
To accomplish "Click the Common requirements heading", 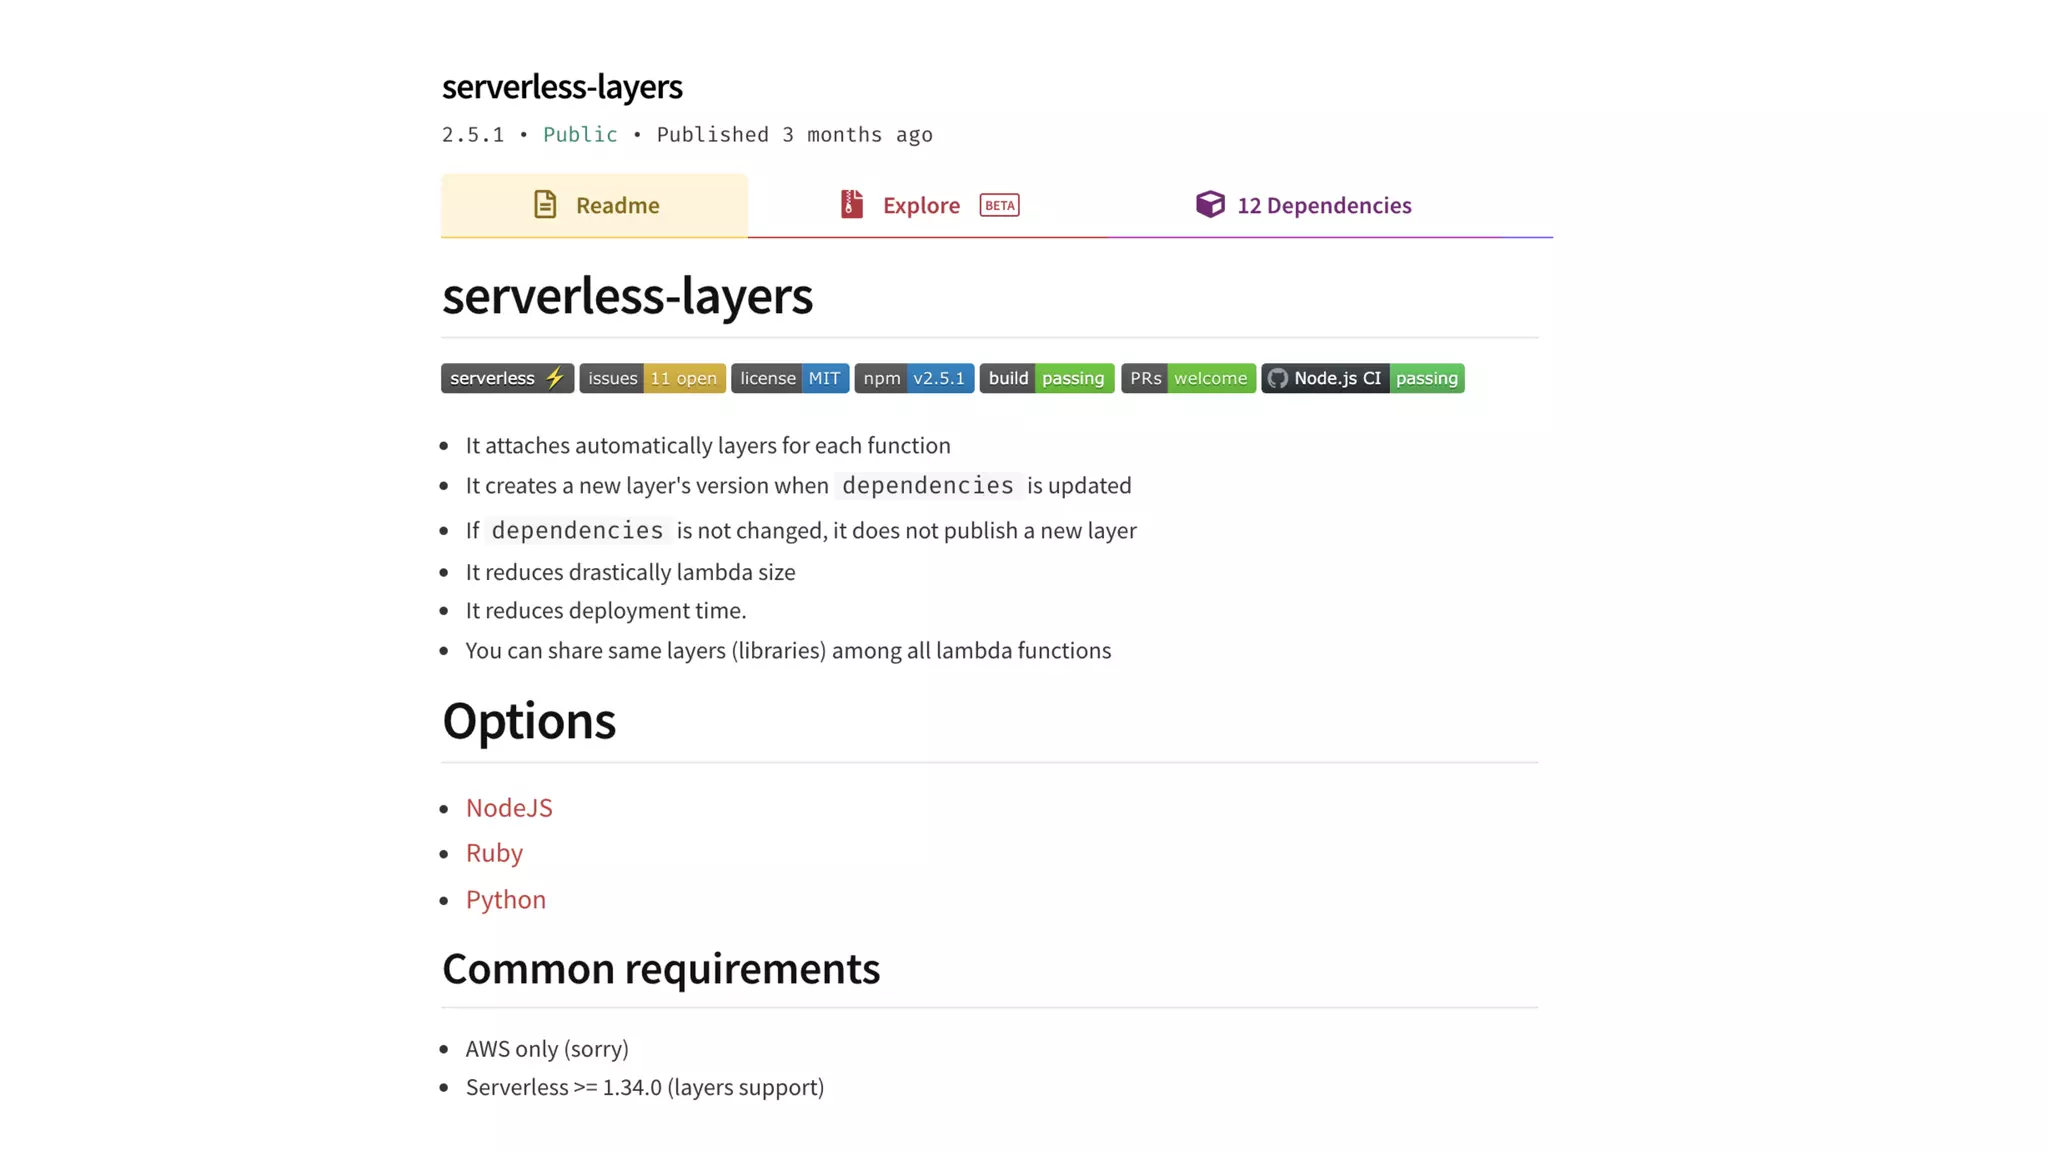I will point(661,968).
